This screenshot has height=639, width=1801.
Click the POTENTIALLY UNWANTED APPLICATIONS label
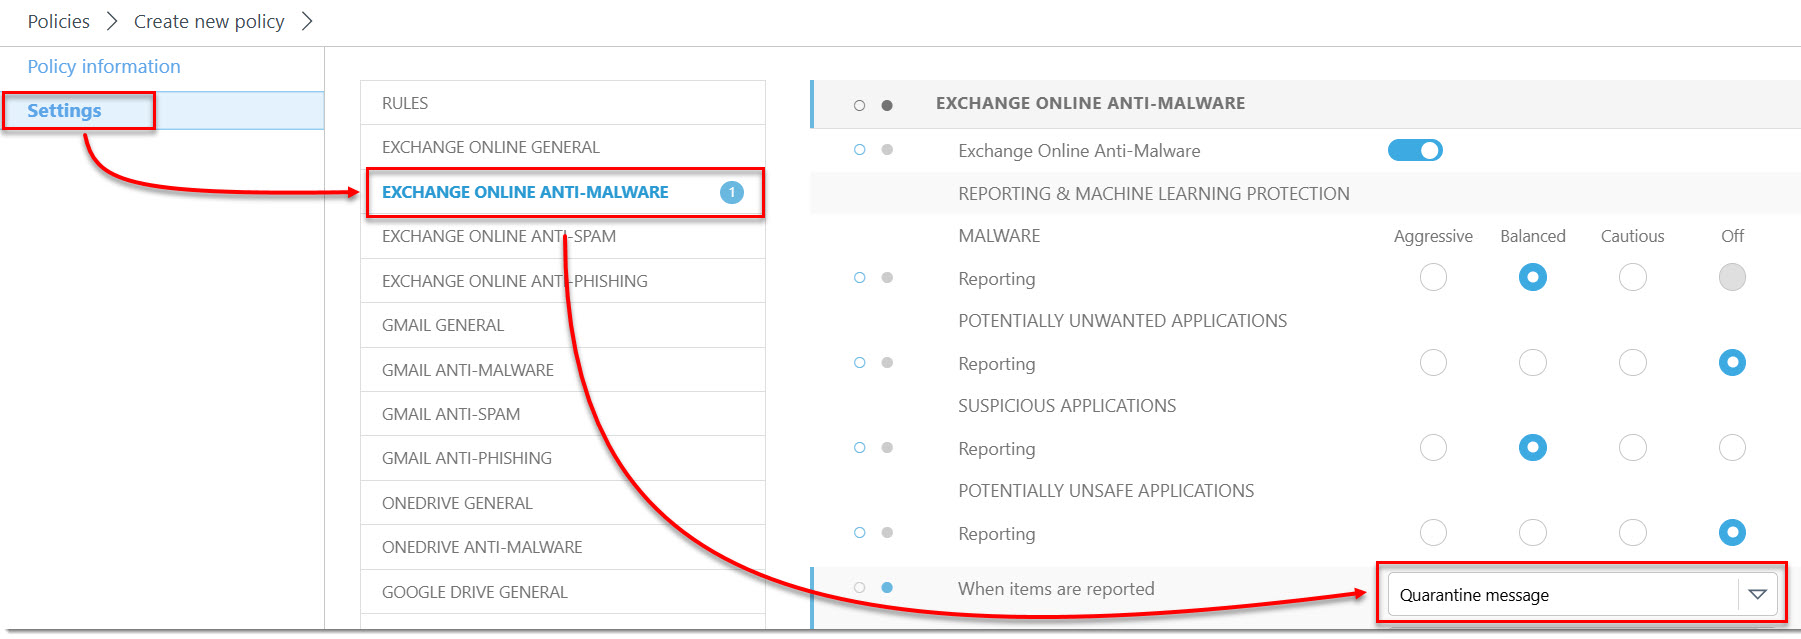coord(1122,321)
